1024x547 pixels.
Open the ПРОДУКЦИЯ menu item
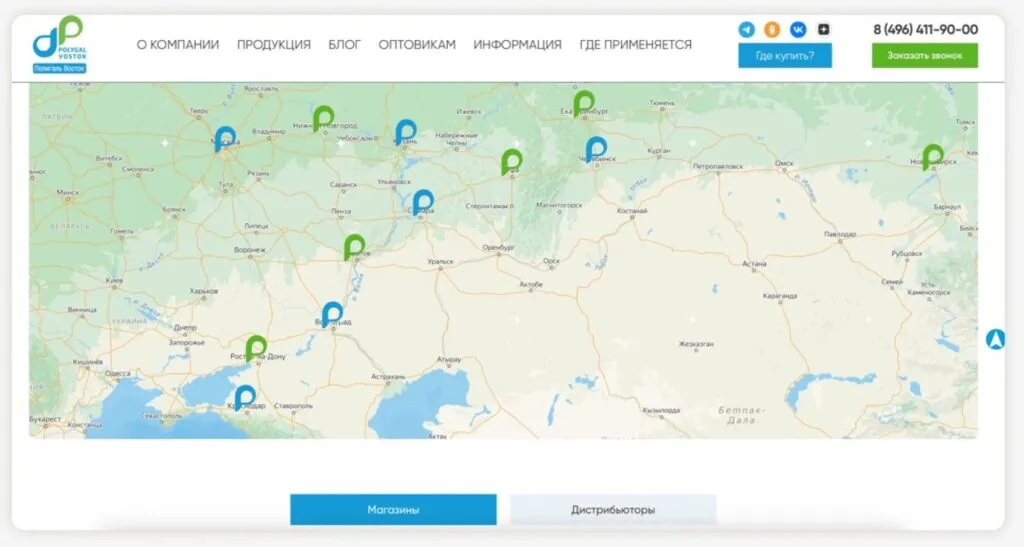274,45
